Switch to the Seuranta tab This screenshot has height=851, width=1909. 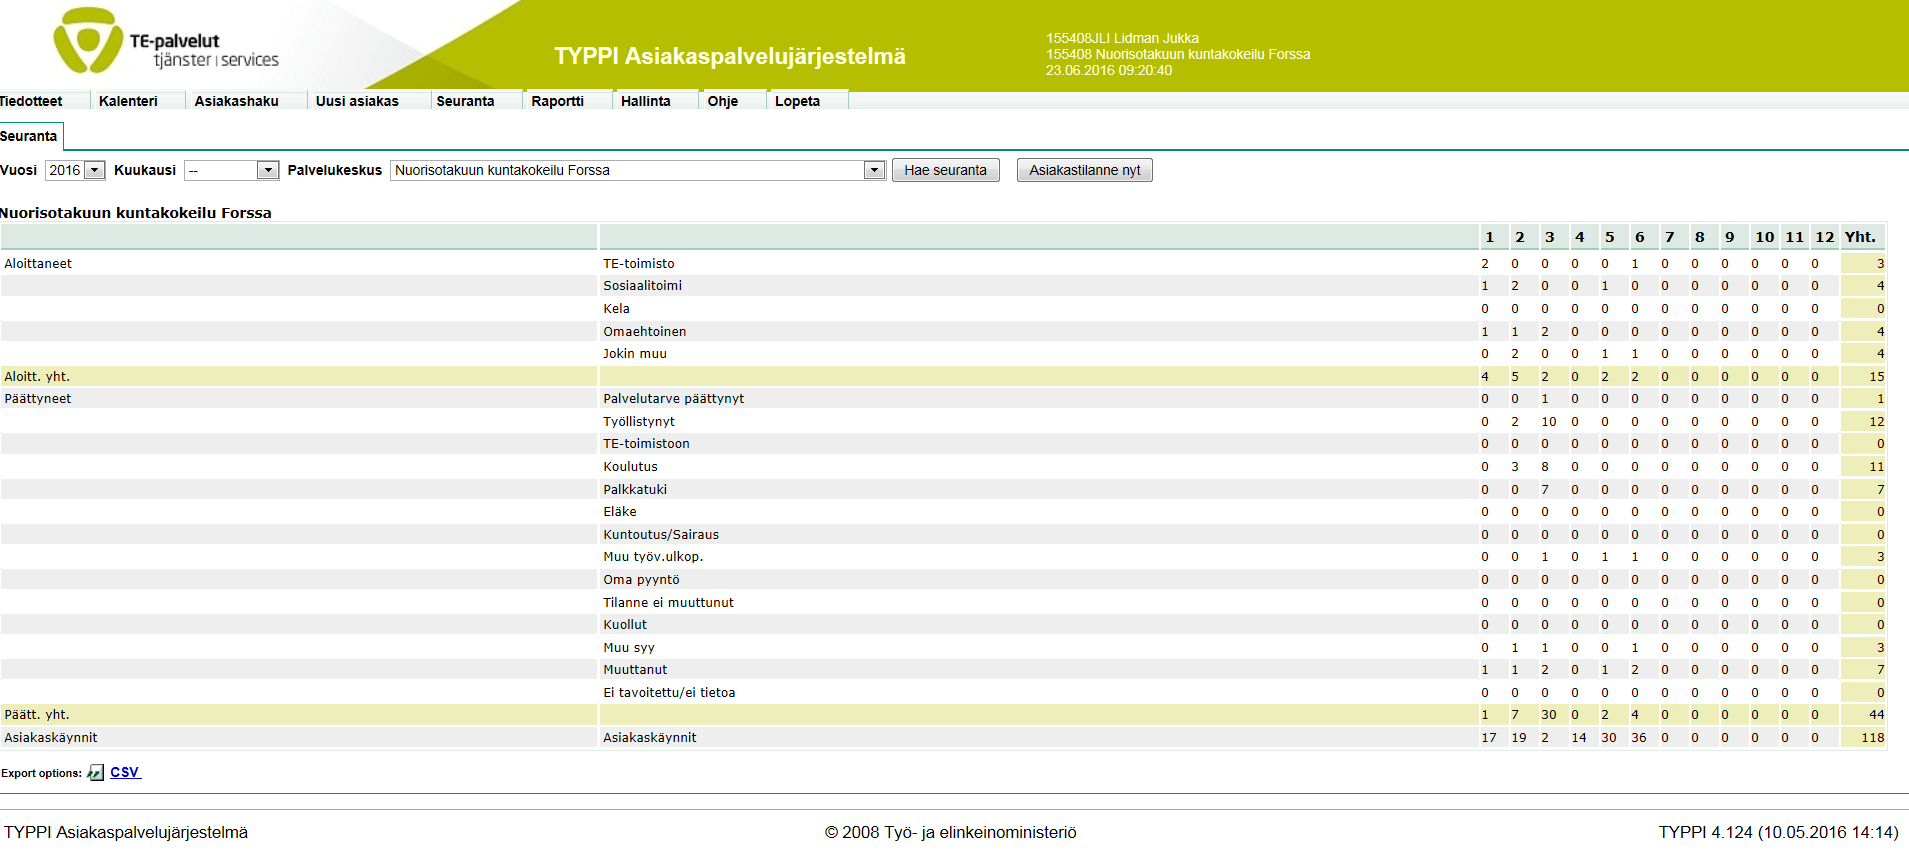(x=29, y=136)
